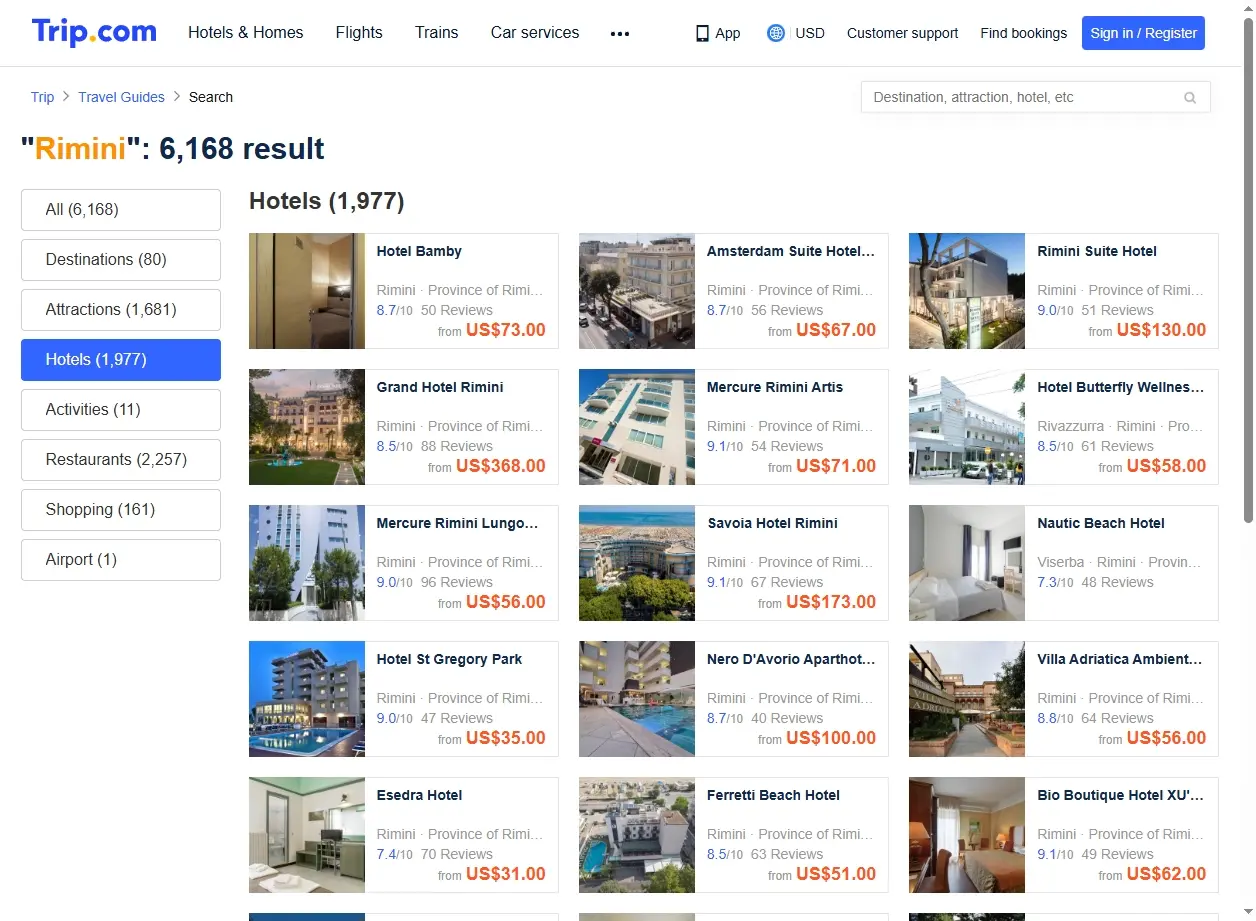Select Airport (1) filter
Viewport: 1256px width, 921px height.
tap(121, 560)
